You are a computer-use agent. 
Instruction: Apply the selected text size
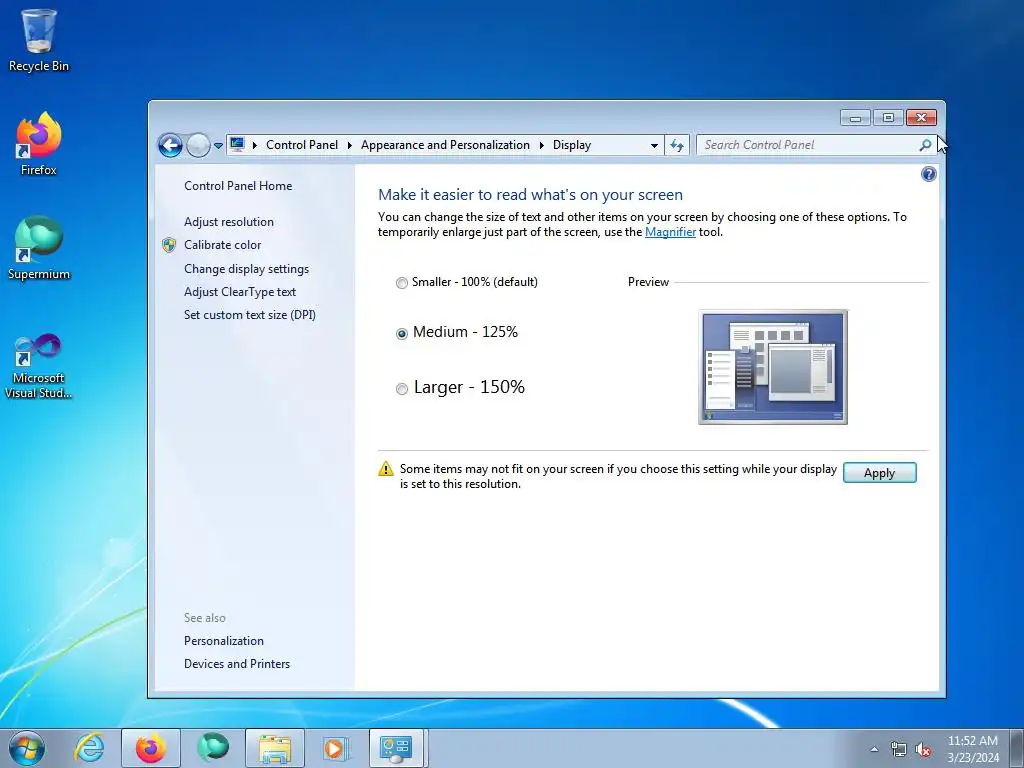879,473
